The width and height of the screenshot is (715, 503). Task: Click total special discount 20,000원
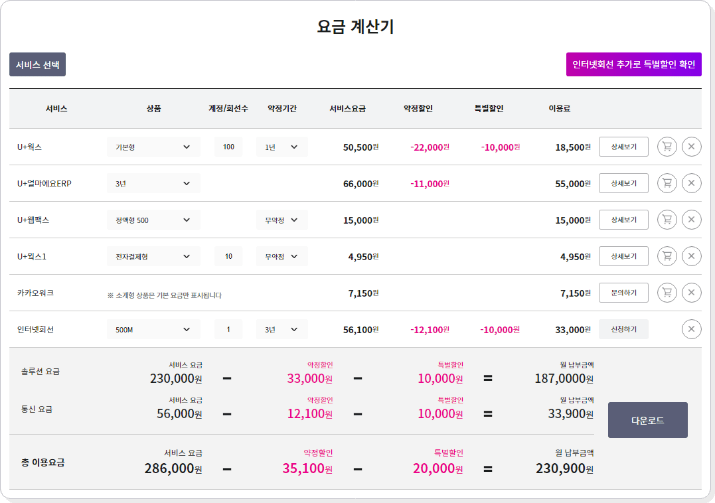438,468
